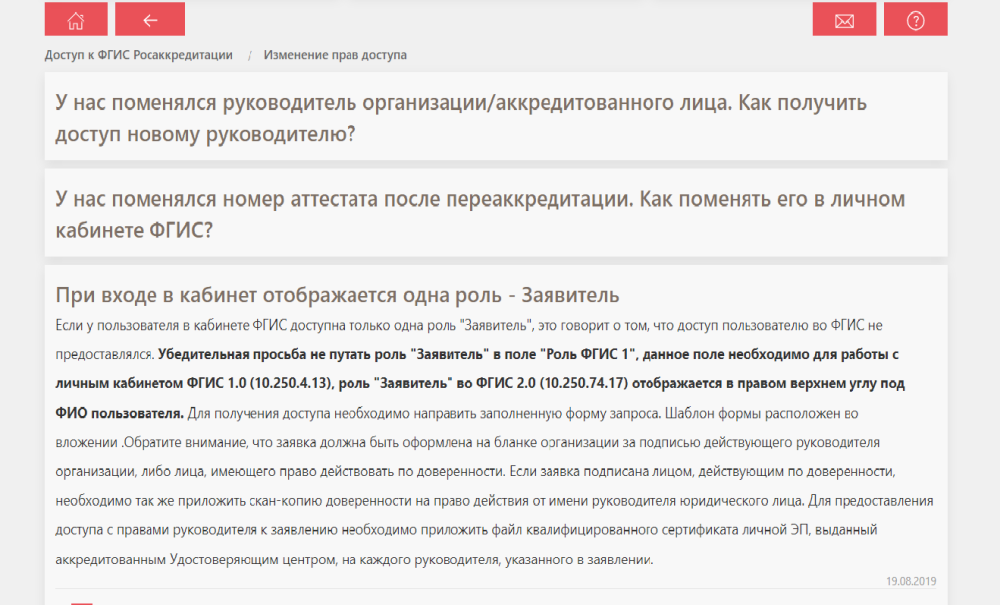The image size is (1000, 605).
Task: Click the back arrow button
Action: (150, 20)
